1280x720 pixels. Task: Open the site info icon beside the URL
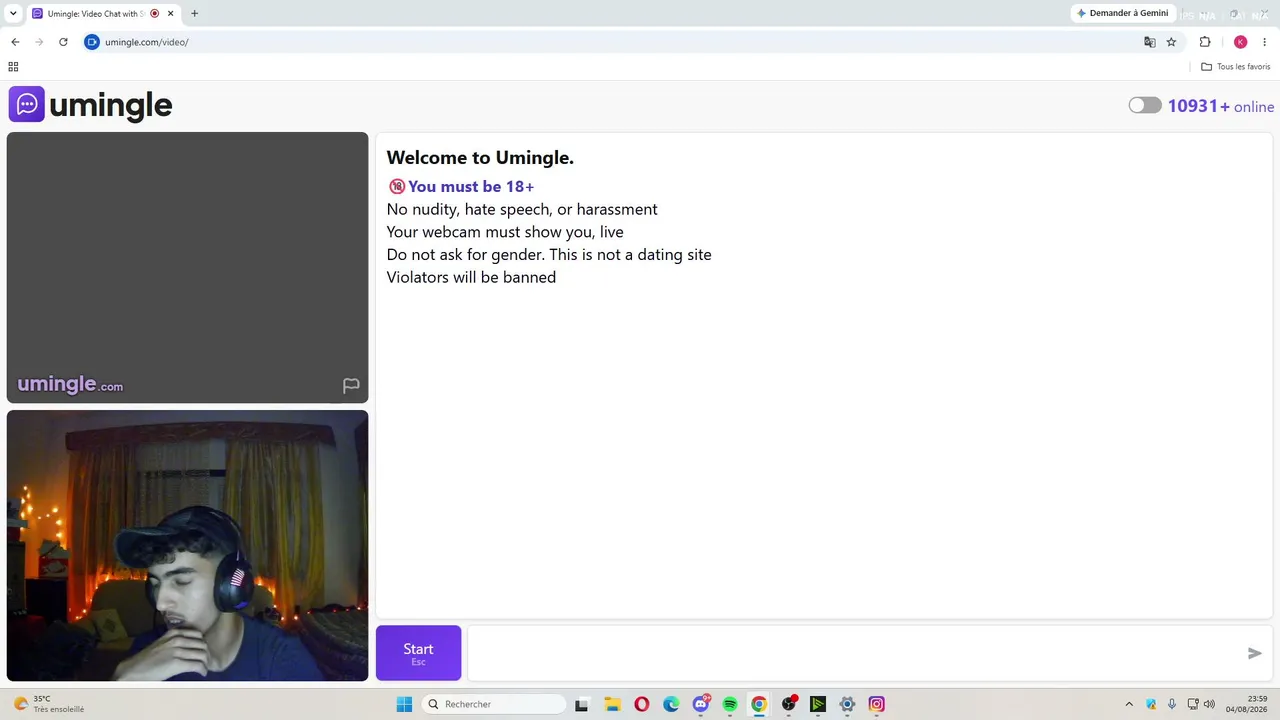(x=92, y=42)
